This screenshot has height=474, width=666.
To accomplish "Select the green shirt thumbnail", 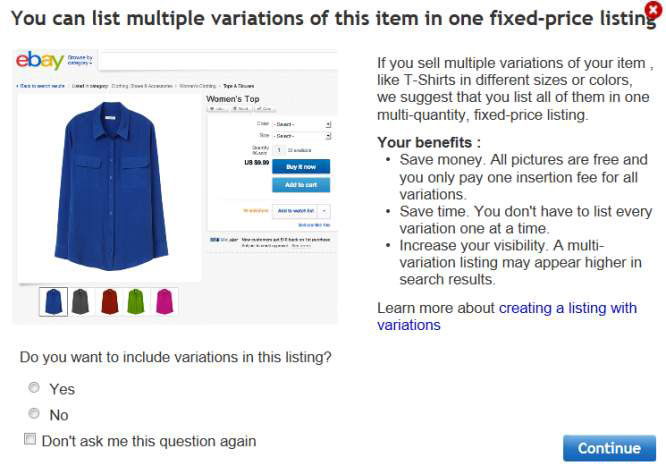I will [x=136, y=301].
